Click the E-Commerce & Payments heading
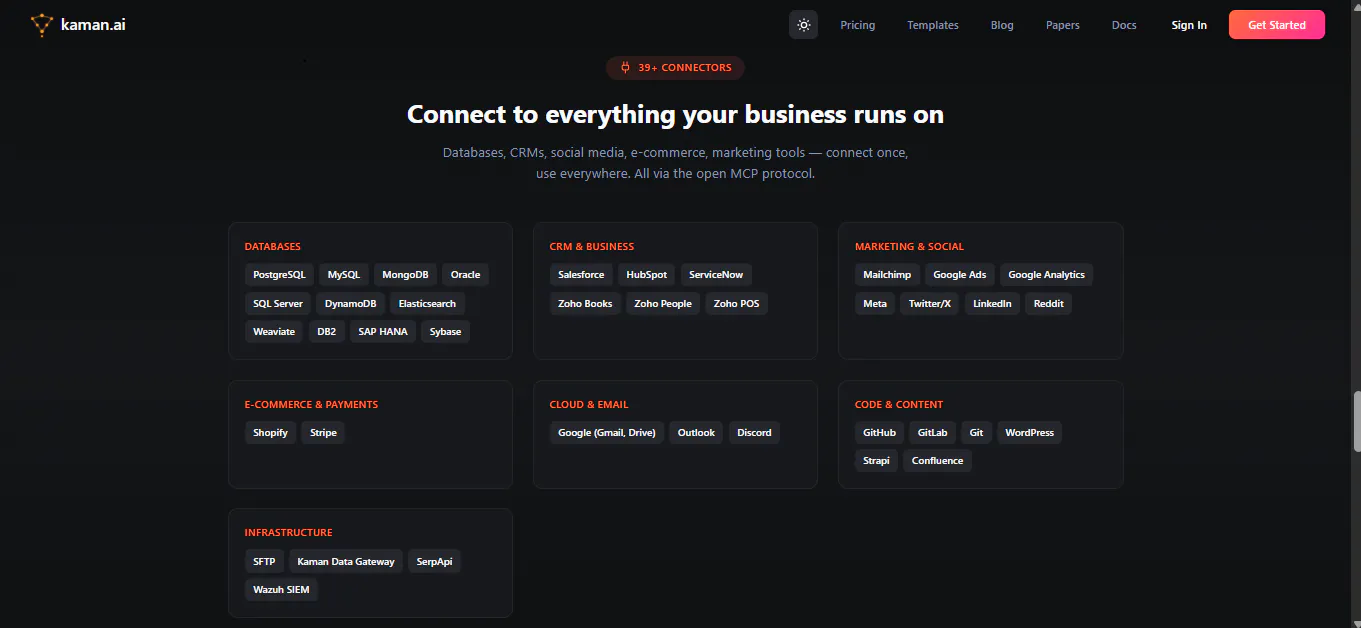Screen dimensions: 1361x628 [311, 405]
